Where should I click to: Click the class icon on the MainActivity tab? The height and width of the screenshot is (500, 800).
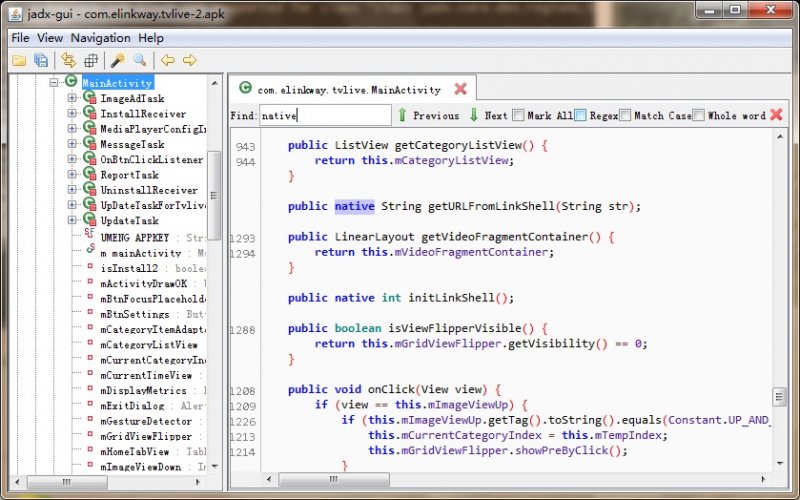click(245, 88)
